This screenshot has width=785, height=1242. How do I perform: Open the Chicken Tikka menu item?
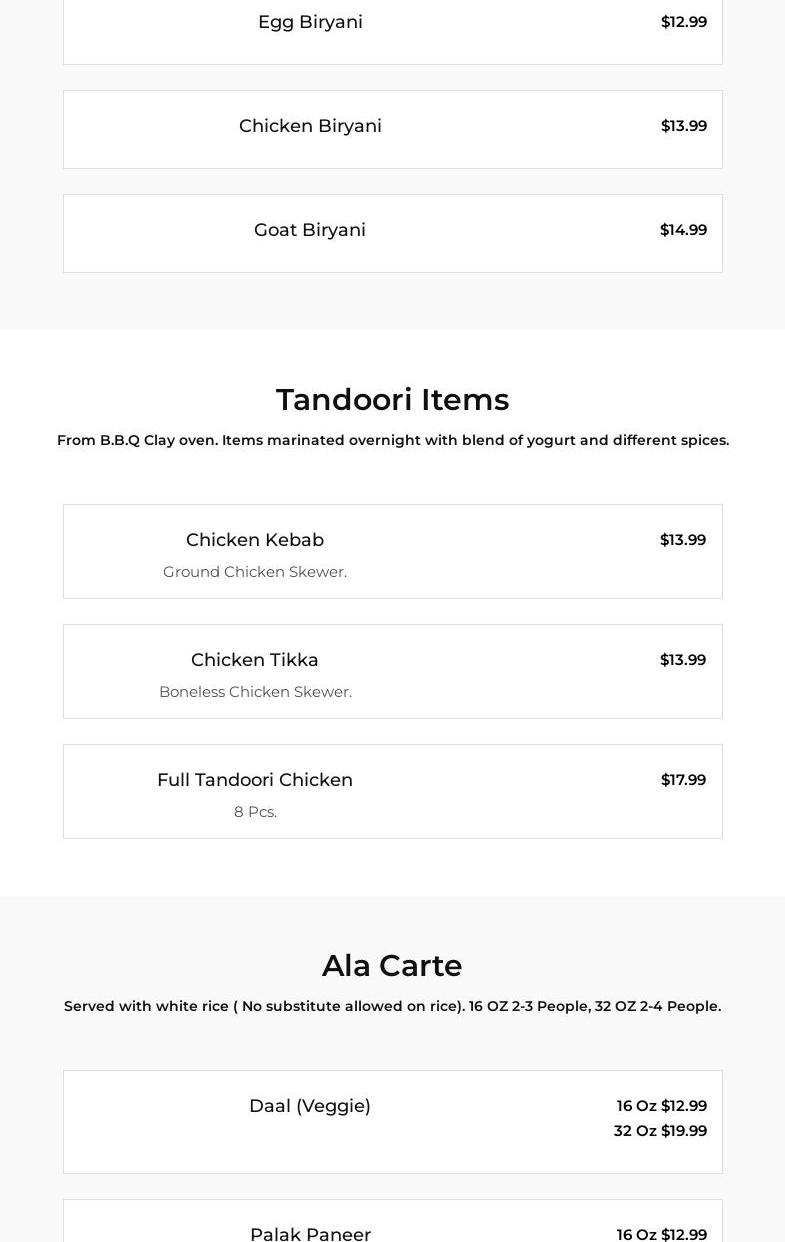255,660
